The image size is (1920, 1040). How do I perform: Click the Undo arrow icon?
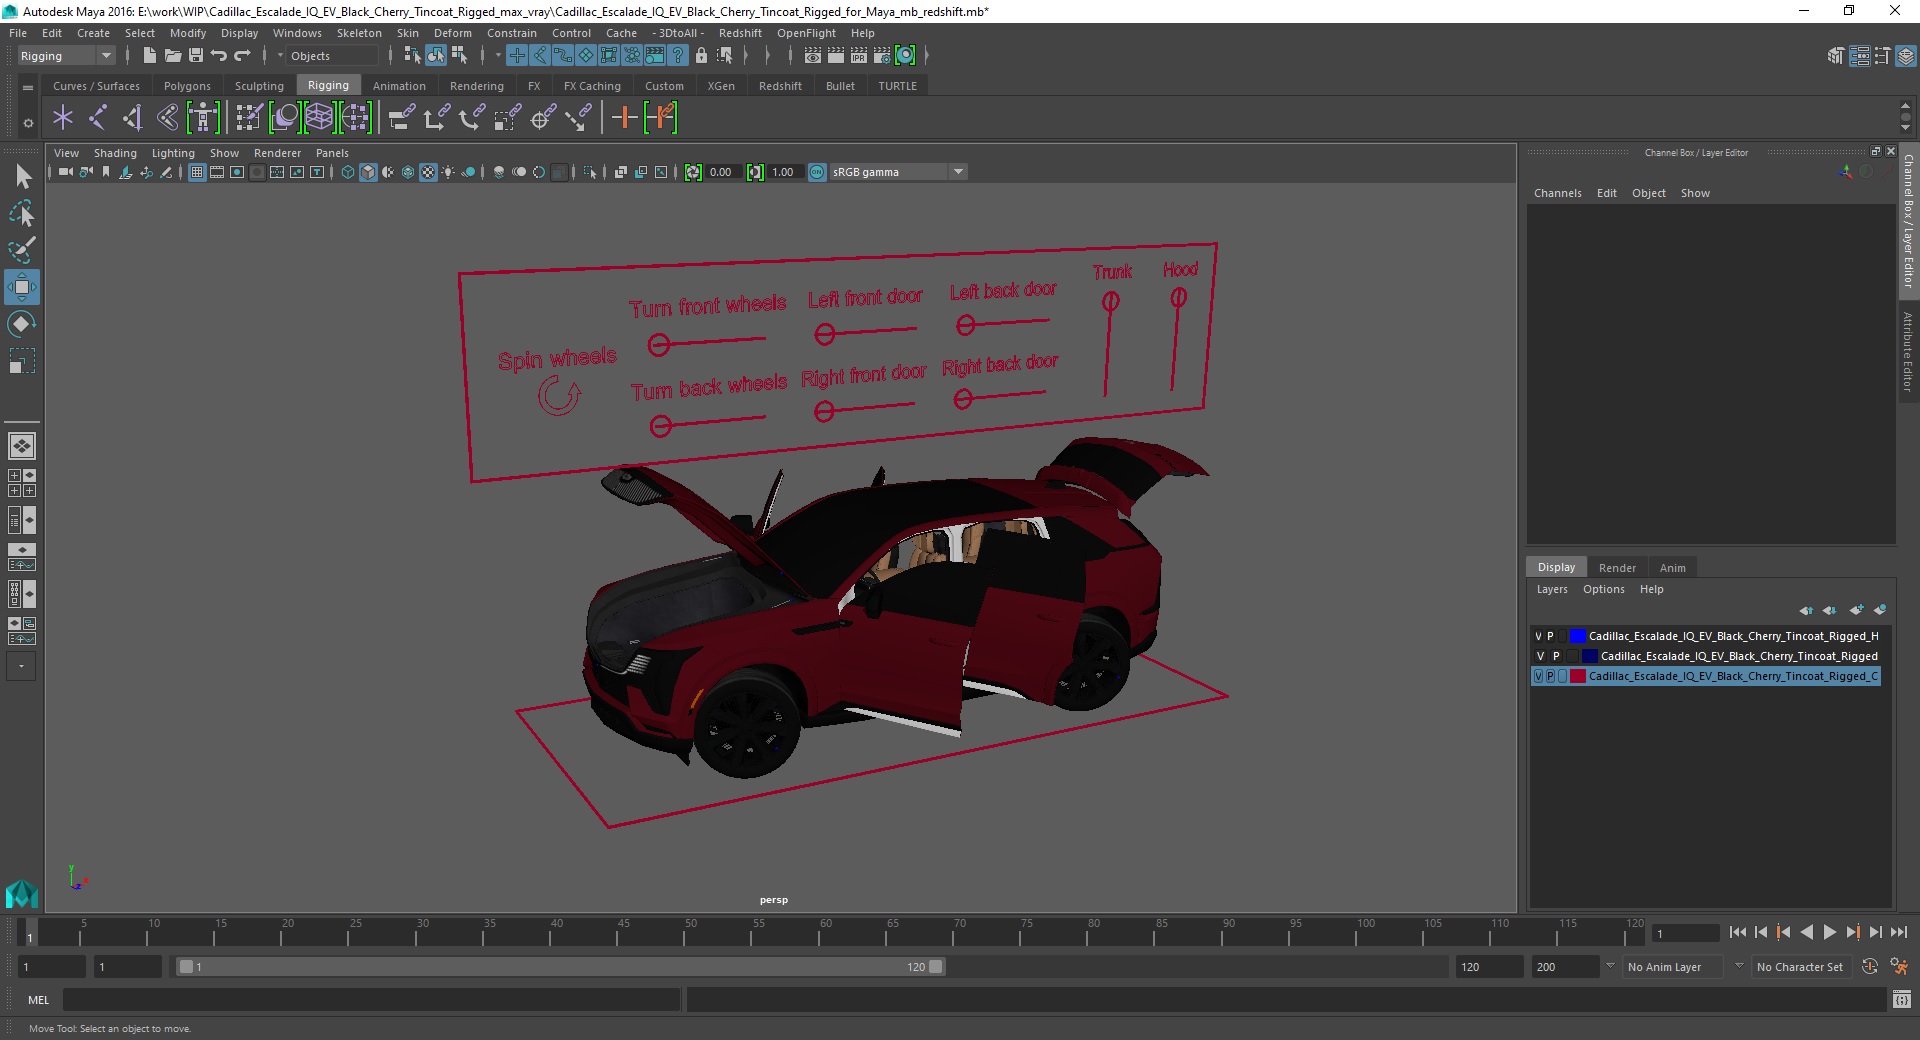[219, 56]
